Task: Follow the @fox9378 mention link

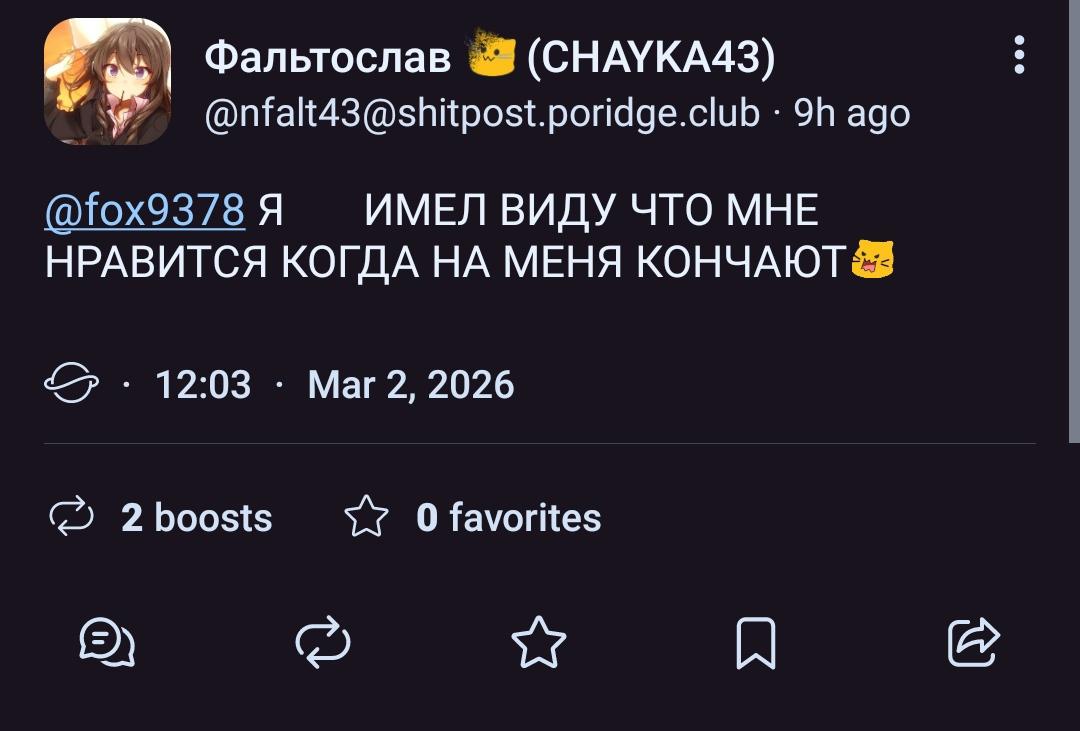Action: pyautogui.click(x=145, y=211)
